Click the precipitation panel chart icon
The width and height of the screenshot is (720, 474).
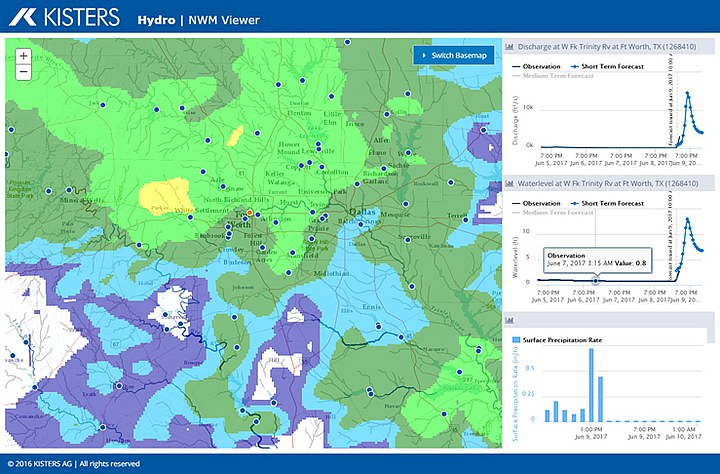509,321
